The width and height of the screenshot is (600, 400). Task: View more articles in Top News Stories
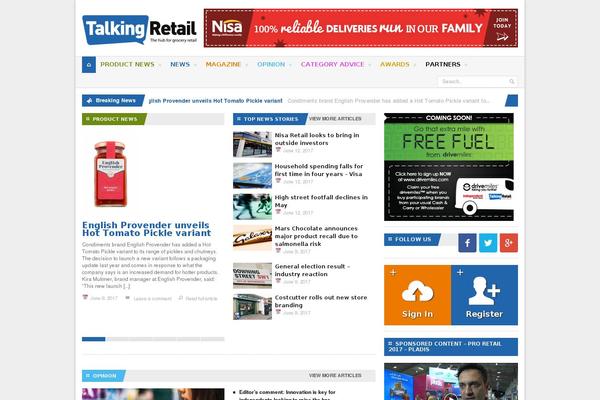pyautogui.click(x=335, y=119)
